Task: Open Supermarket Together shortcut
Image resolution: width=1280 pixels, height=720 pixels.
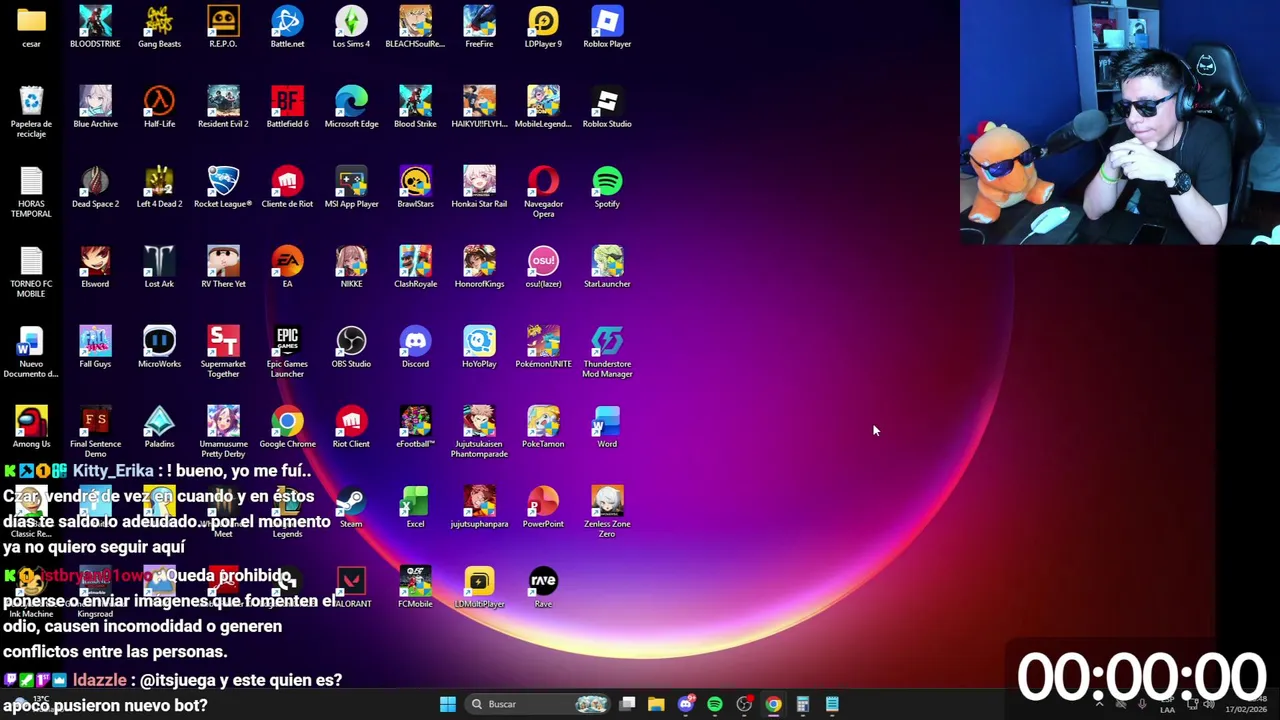Action: (223, 352)
